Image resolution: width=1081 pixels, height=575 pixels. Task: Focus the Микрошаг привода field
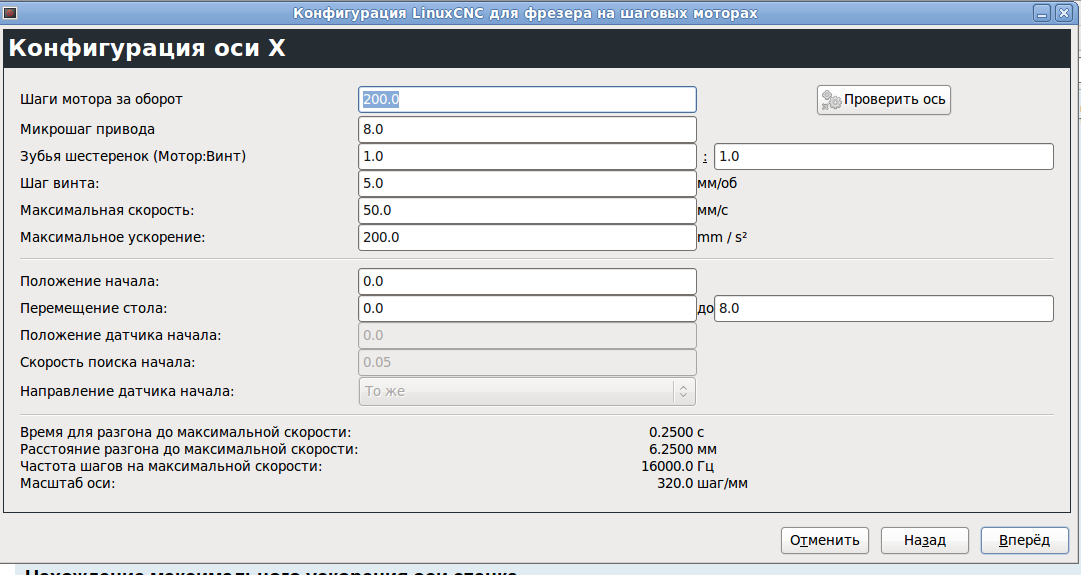click(x=527, y=129)
